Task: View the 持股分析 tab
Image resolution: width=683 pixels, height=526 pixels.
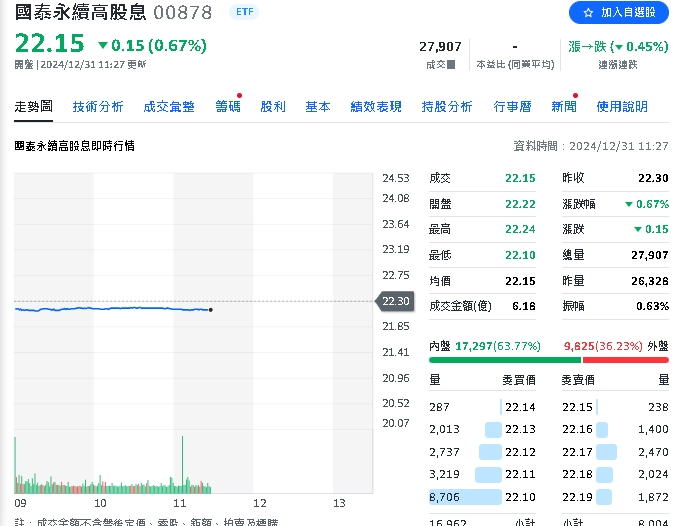Action: 447,107
